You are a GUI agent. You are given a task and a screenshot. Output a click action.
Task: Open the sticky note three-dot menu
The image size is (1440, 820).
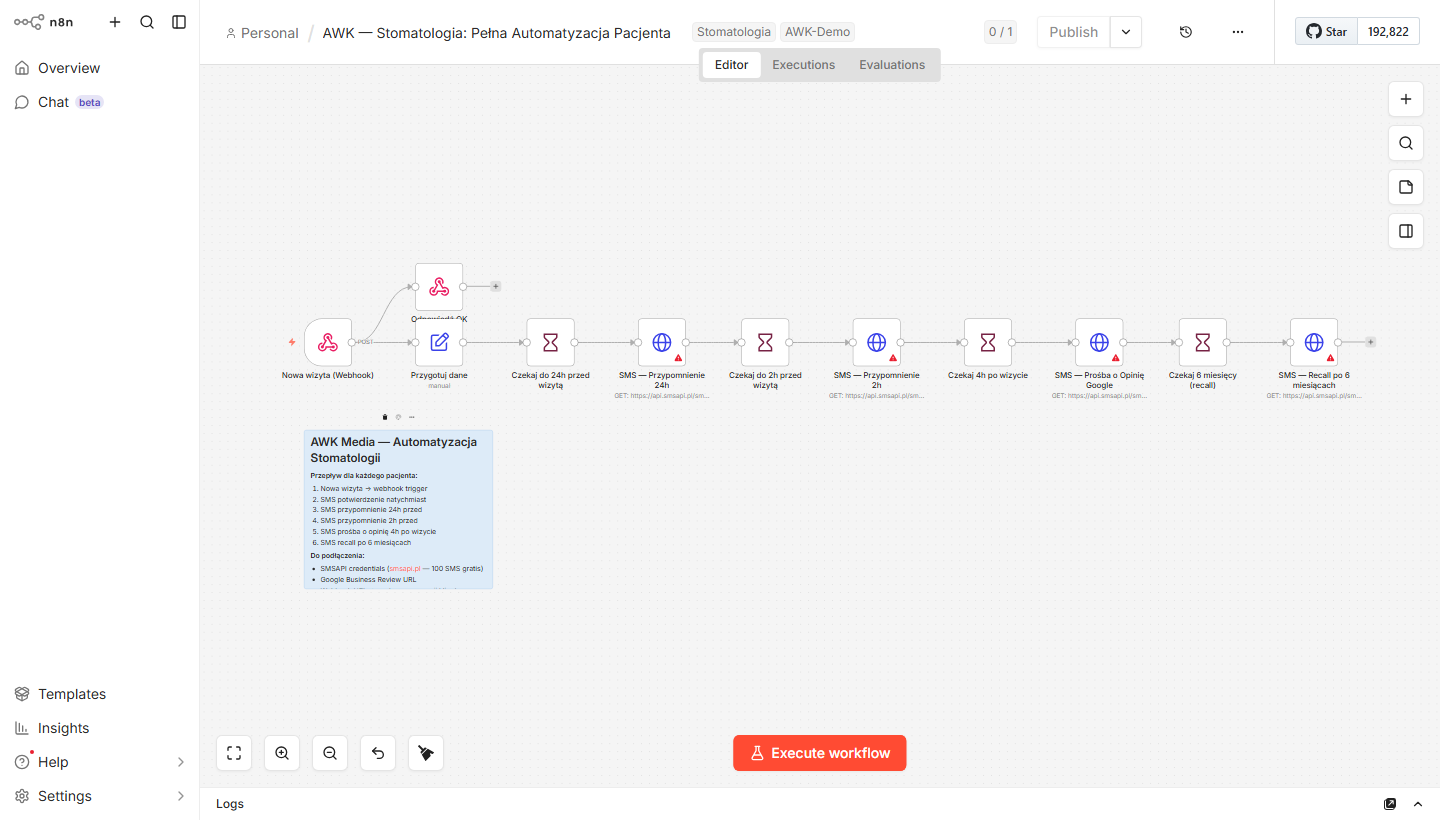pos(411,417)
